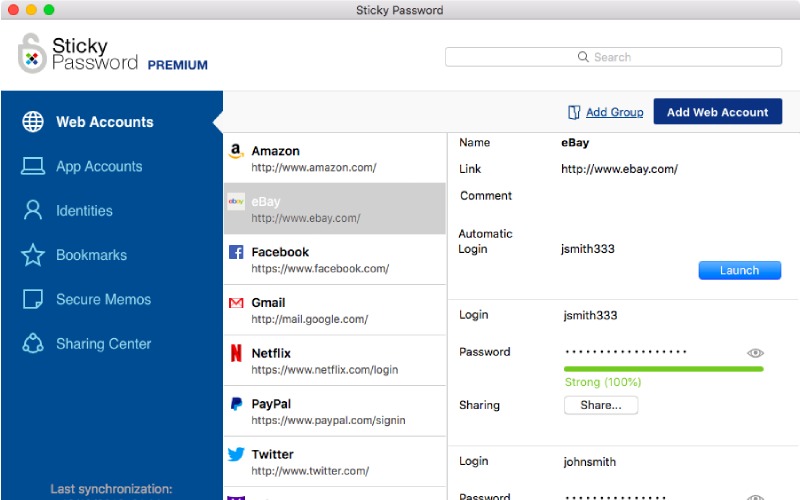Click the green password strength bar

pyautogui.click(x=663, y=369)
